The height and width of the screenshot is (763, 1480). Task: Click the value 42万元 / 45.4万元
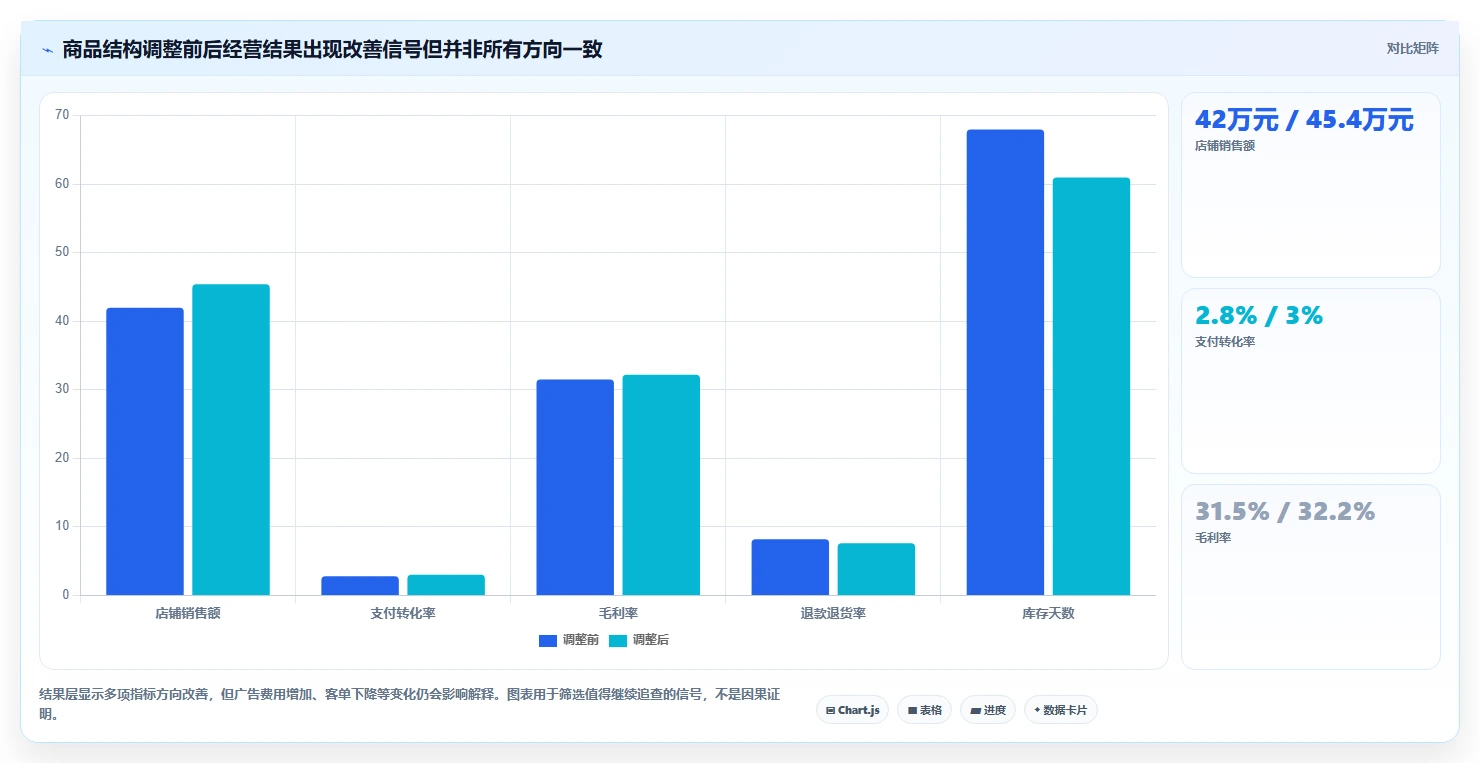pyautogui.click(x=1304, y=120)
